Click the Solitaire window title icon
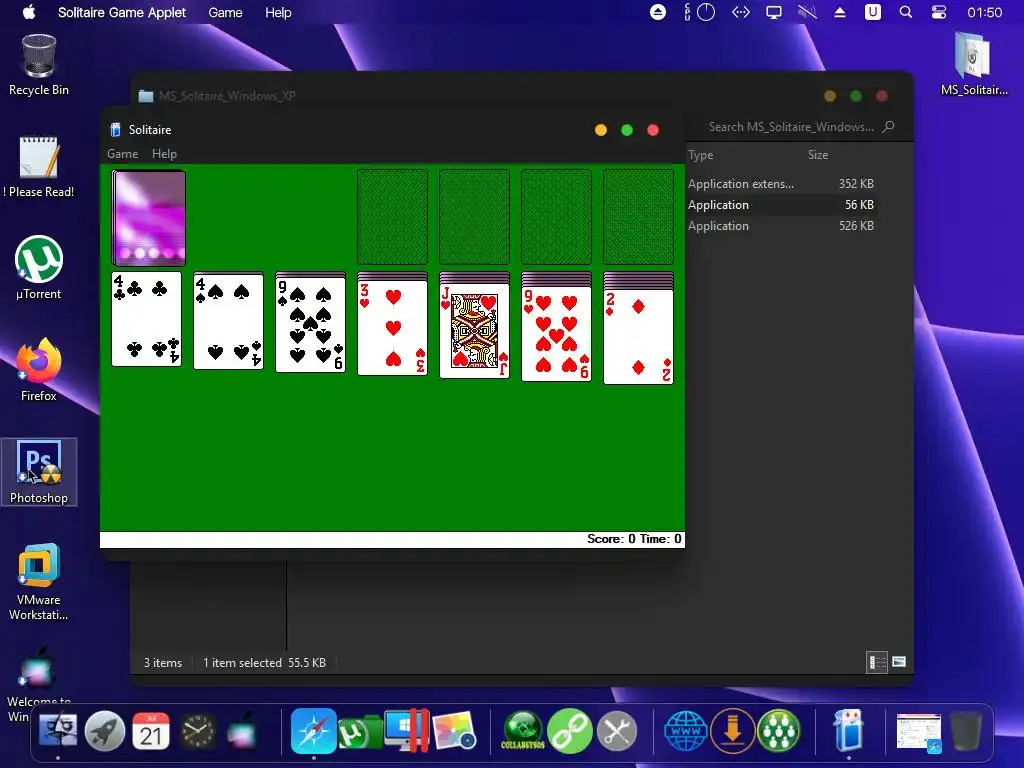The width and height of the screenshot is (1024, 768). coord(115,129)
